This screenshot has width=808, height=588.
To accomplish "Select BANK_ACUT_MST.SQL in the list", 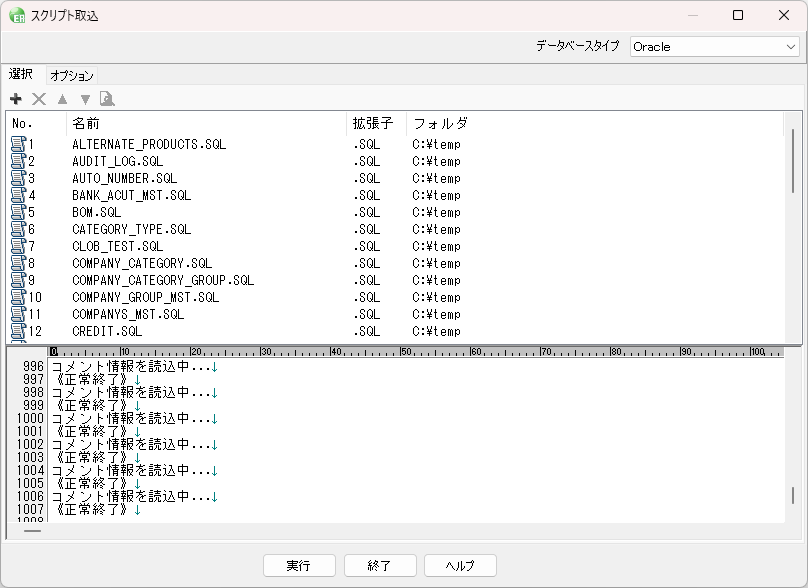I will coord(131,195).
